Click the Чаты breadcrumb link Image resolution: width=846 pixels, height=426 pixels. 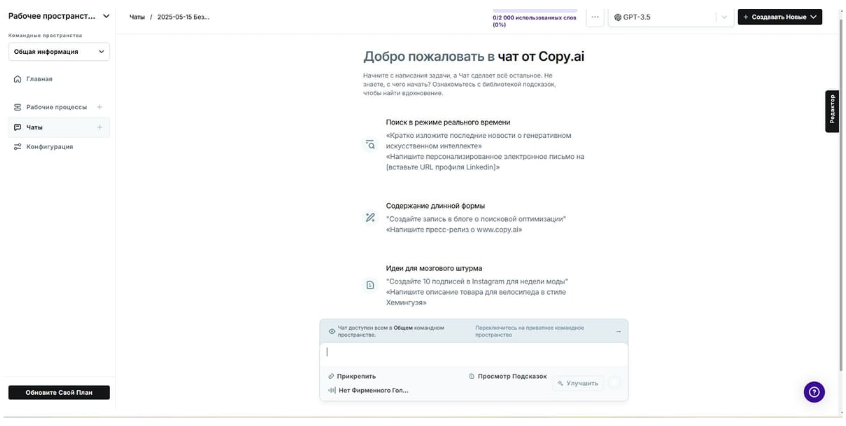137,17
